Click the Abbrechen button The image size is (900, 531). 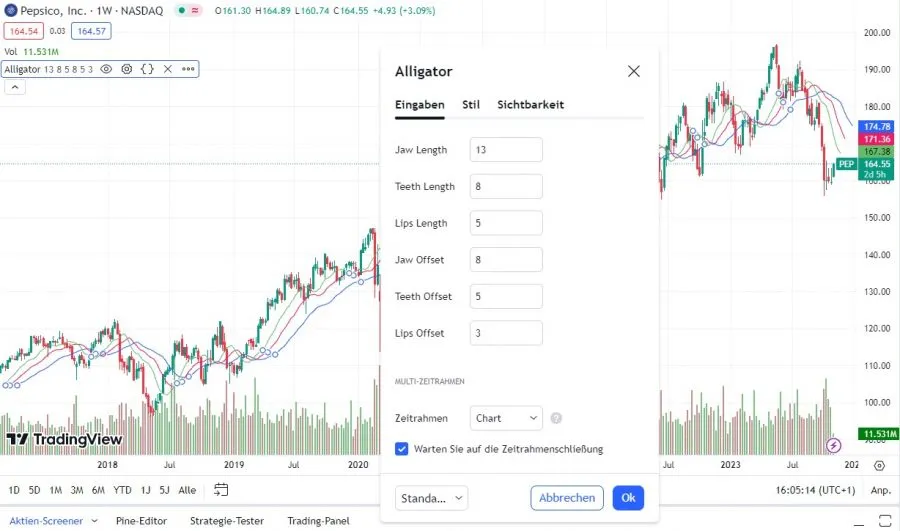click(567, 498)
